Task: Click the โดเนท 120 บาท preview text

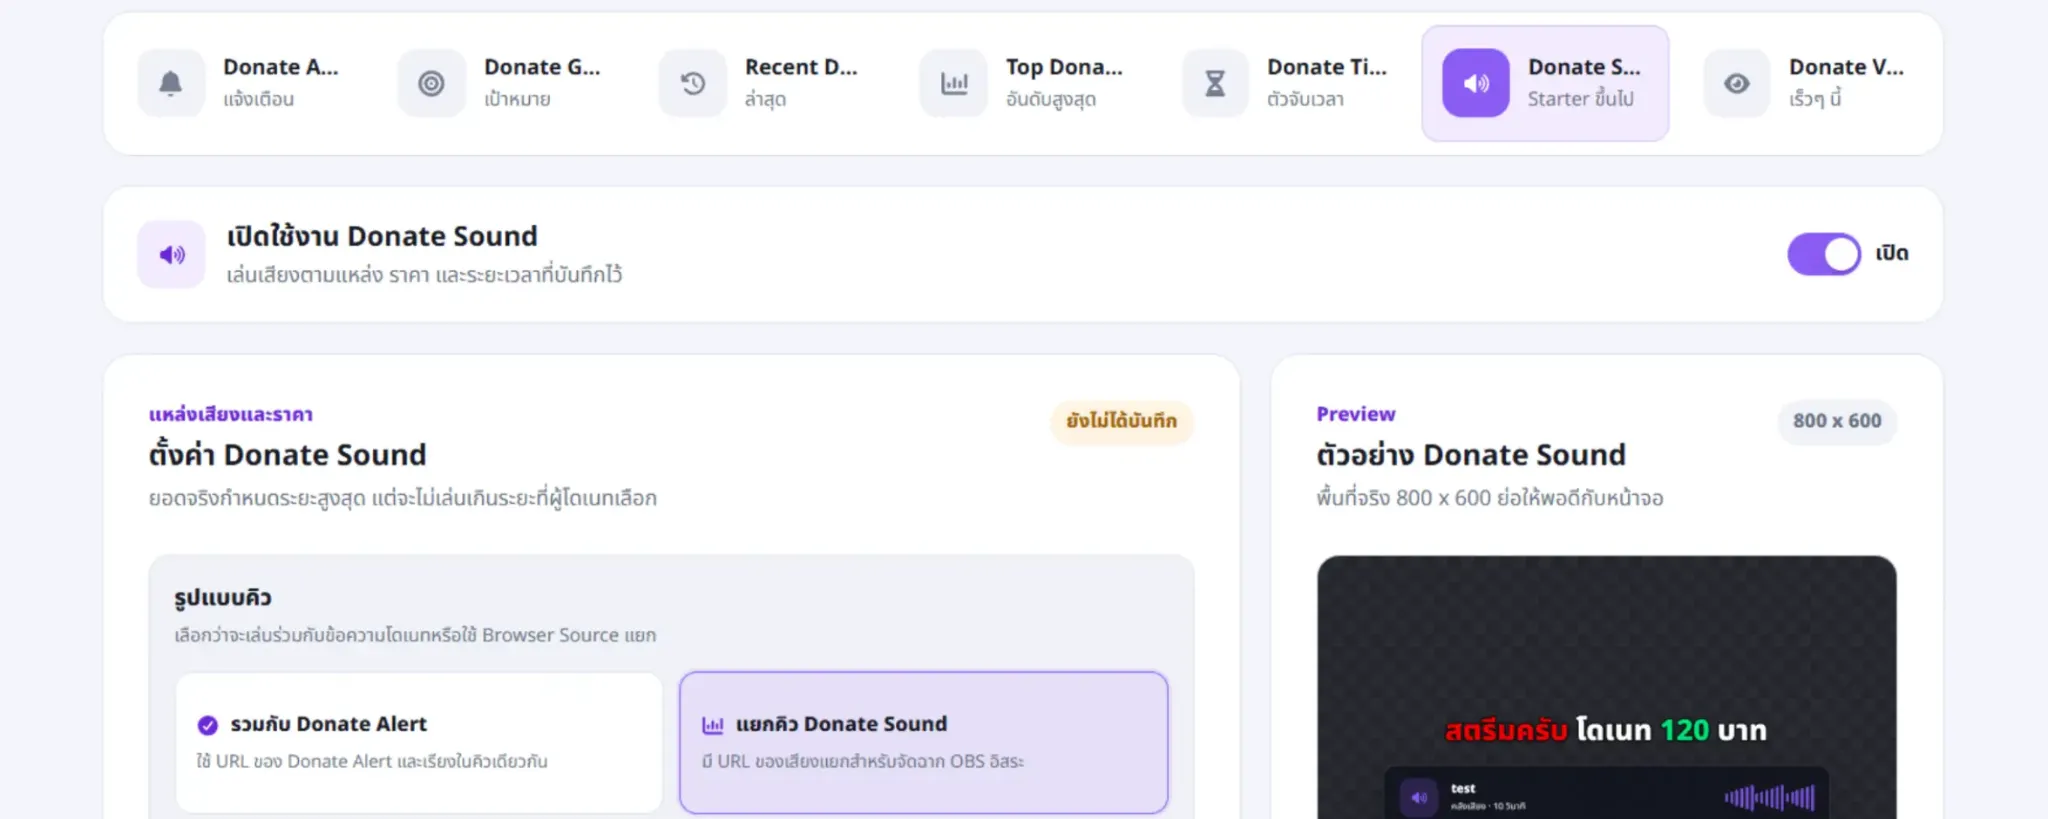Action: (x=1671, y=730)
